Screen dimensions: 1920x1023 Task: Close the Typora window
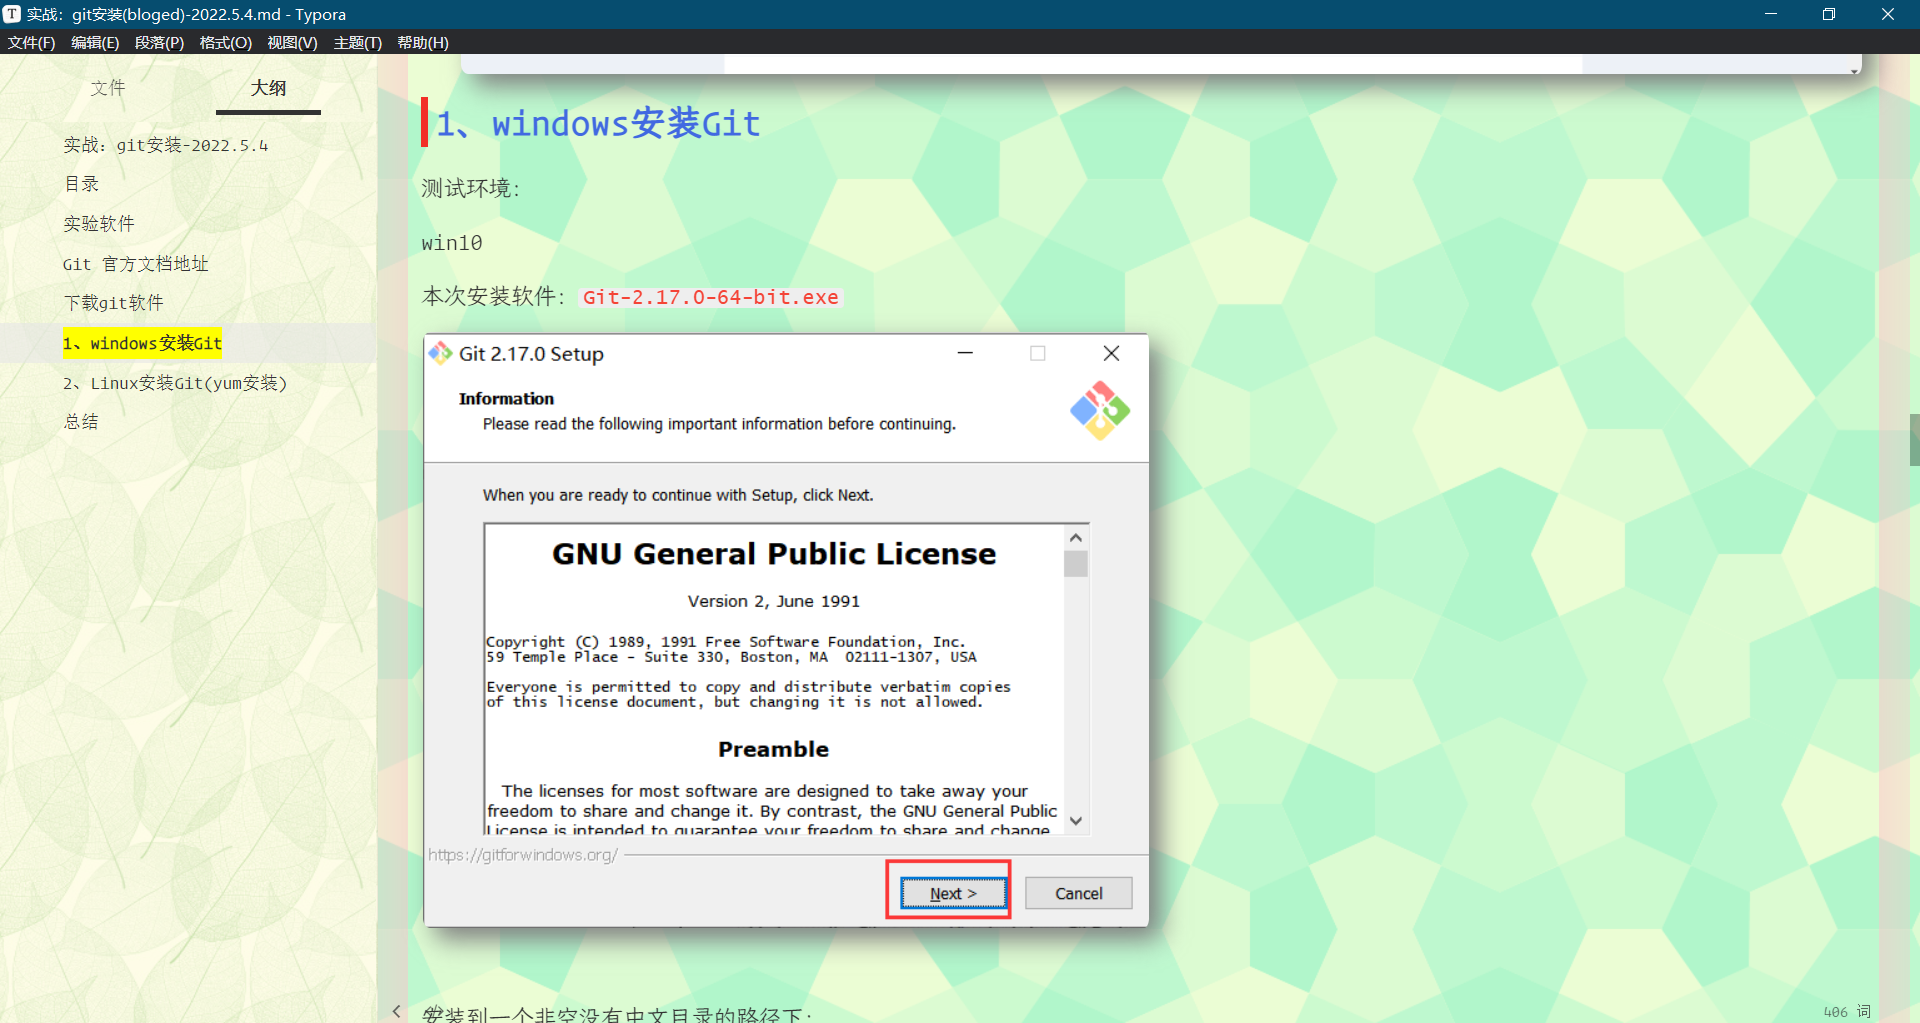pos(1888,14)
